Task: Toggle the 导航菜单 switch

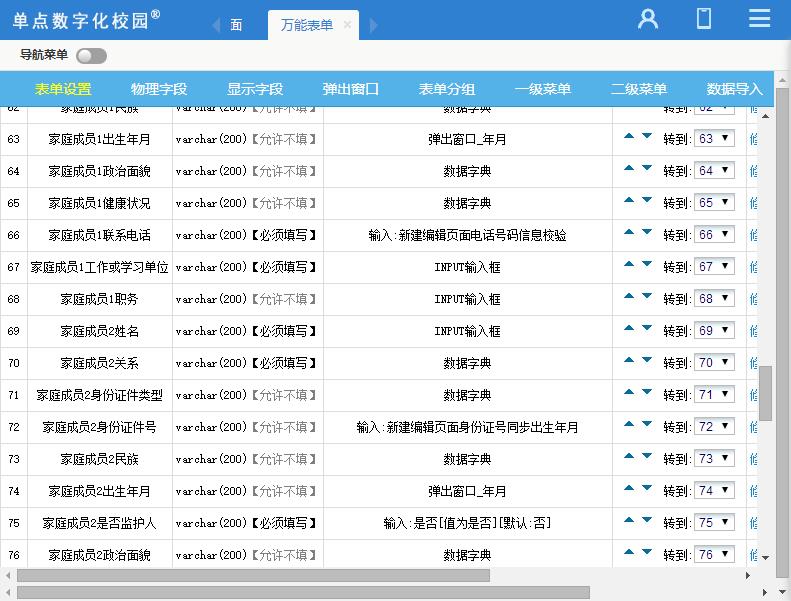Action: point(91,56)
